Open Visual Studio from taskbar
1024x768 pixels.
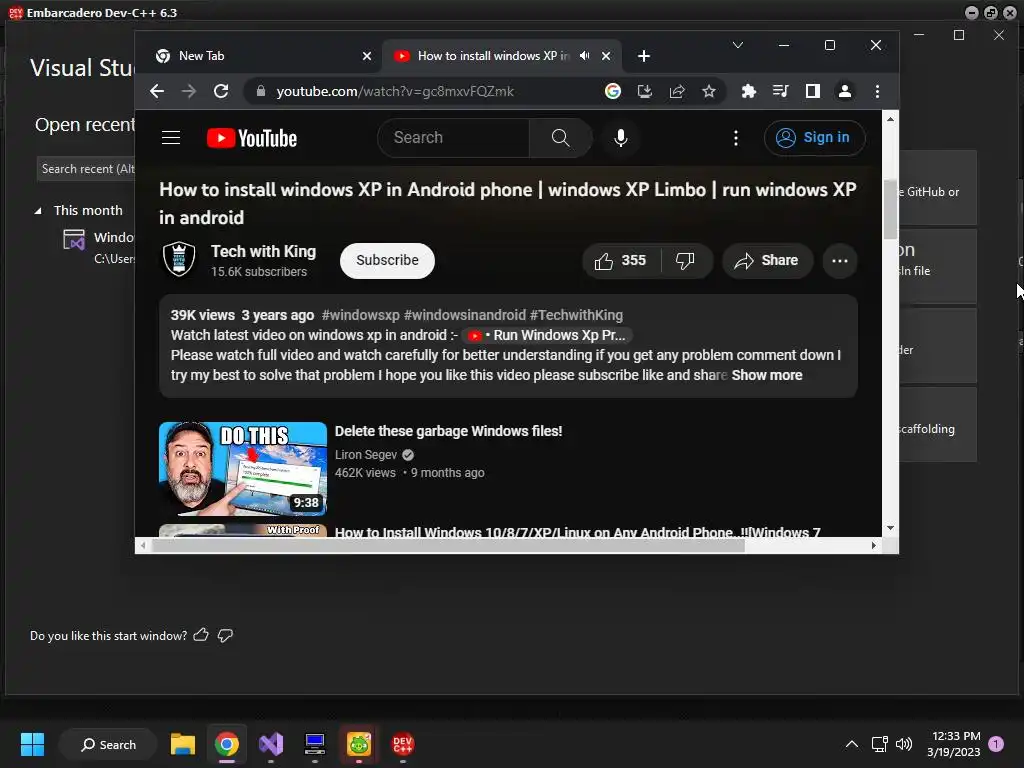coord(271,744)
